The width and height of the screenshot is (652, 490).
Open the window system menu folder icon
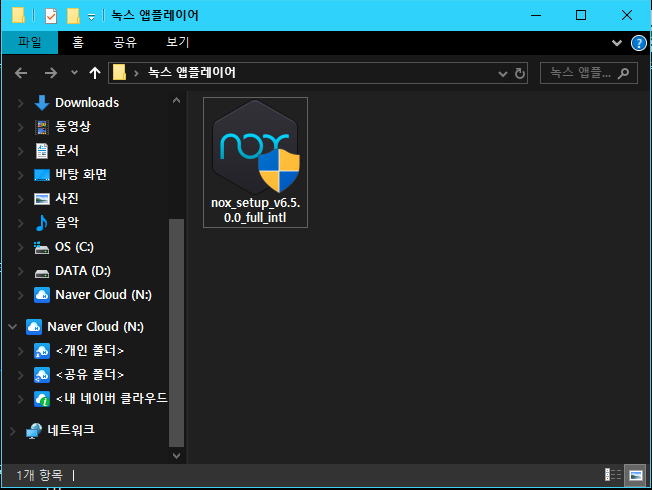point(18,15)
